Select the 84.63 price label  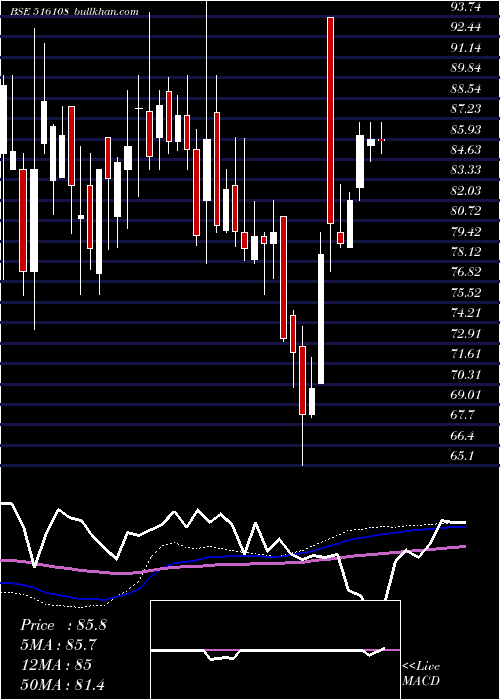[x=466, y=150]
